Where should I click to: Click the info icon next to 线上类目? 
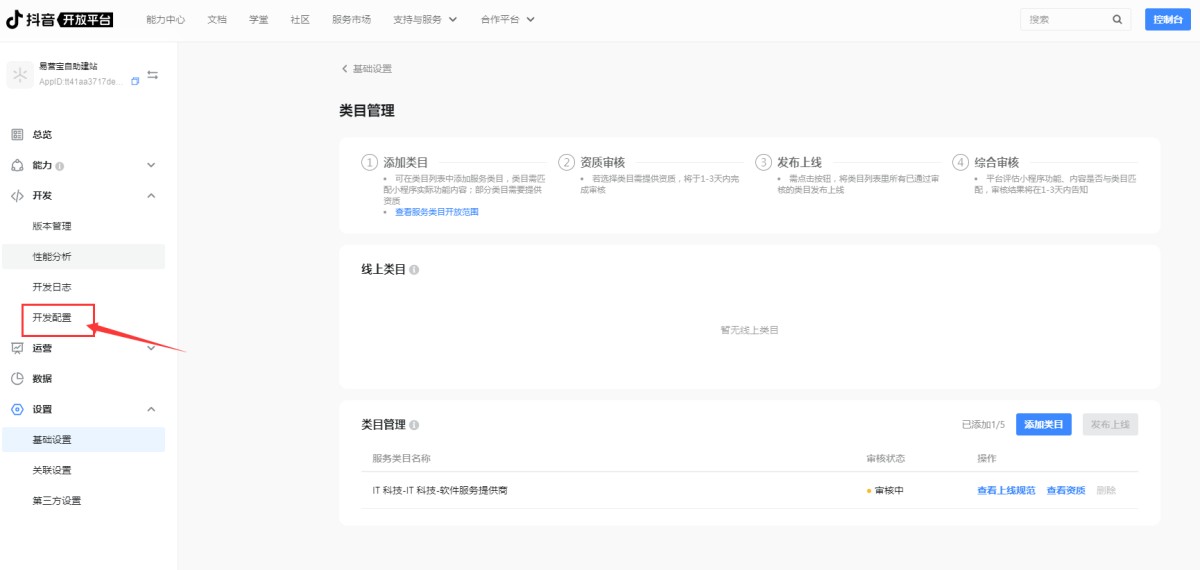[x=414, y=270]
